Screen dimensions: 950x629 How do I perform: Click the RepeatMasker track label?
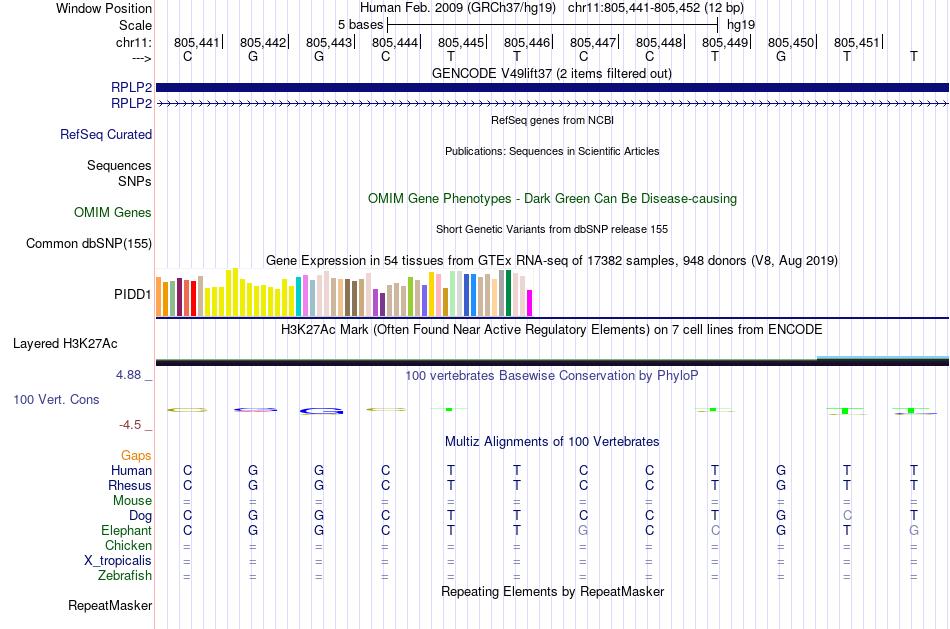110,605
